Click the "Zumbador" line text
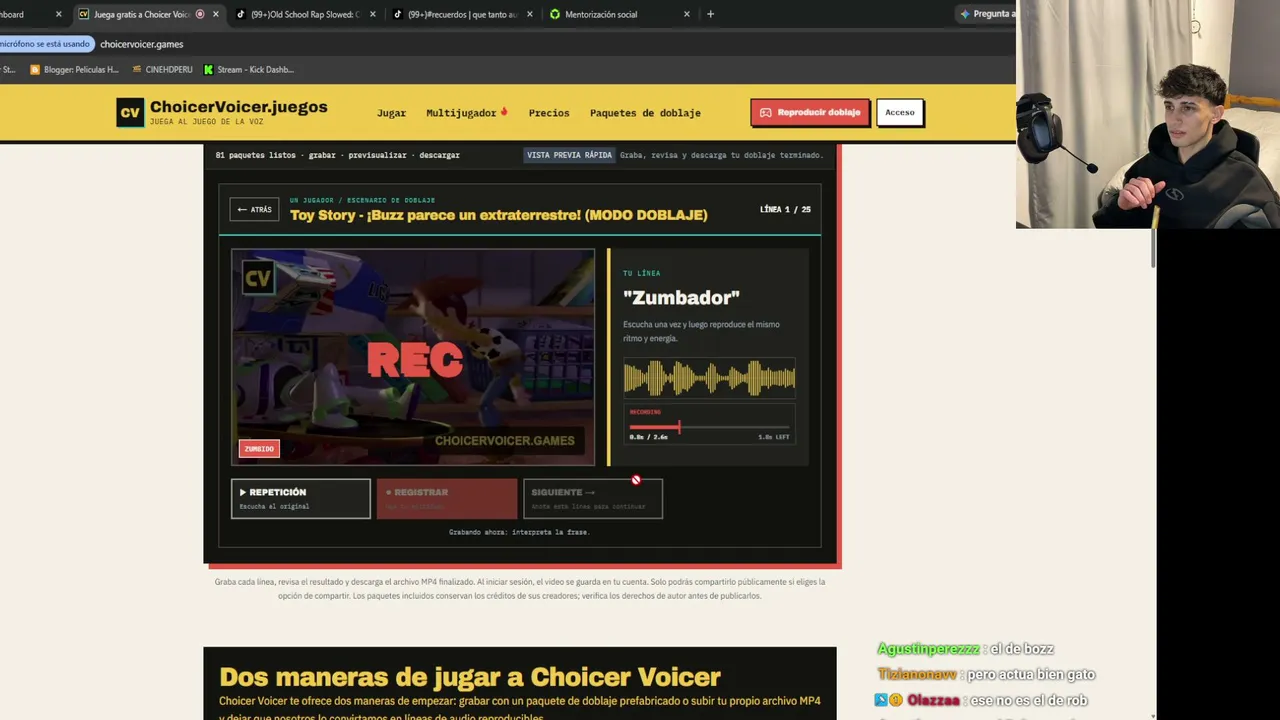This screenshot has width=1280, height=720. (681, 297)
